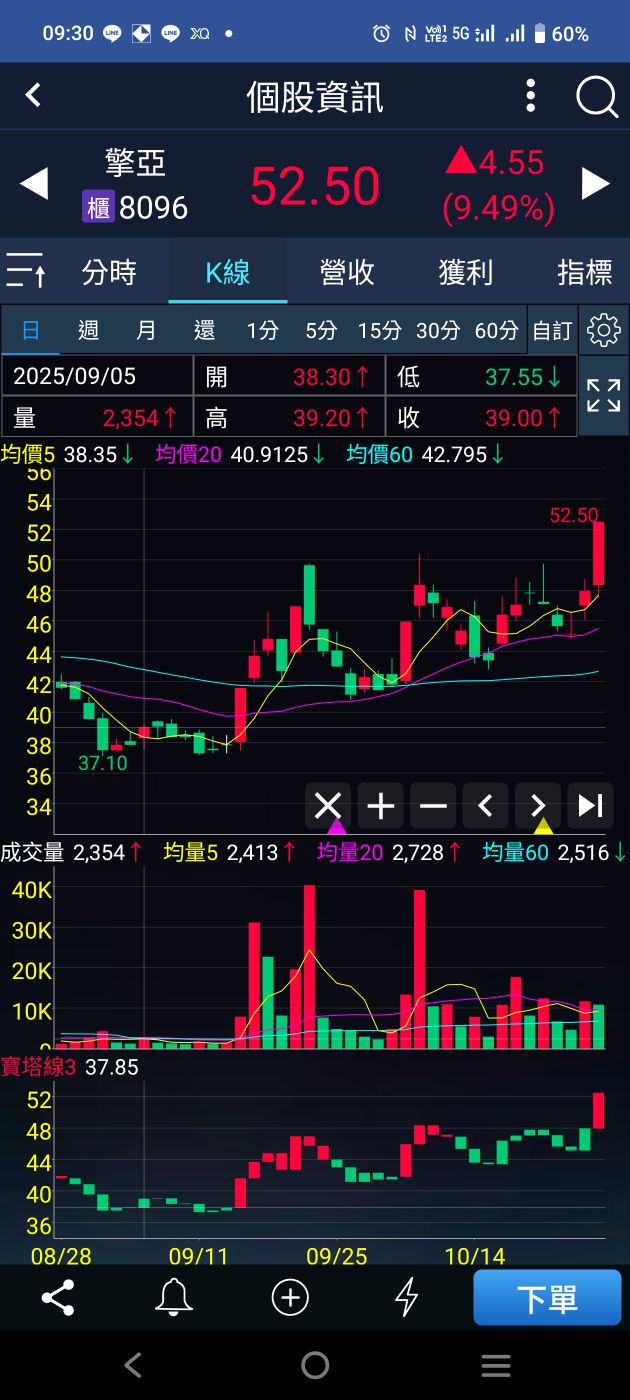The height and width of the screenshot is (1400, 630).
Task: Open chart settings gear icon
Action: 603,330
